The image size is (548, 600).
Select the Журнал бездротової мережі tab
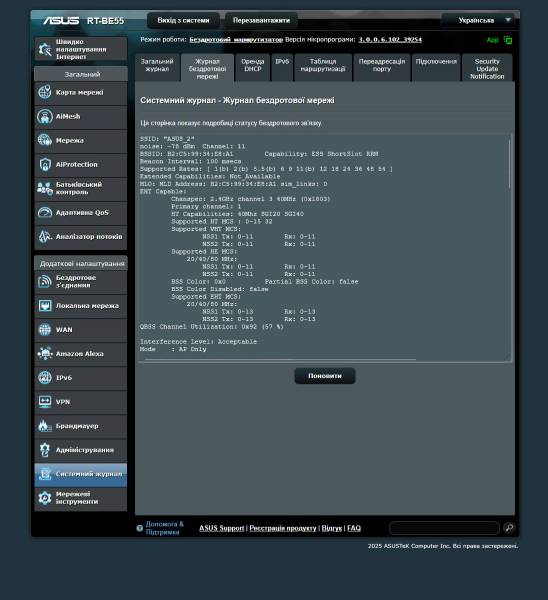coord(207,67)
